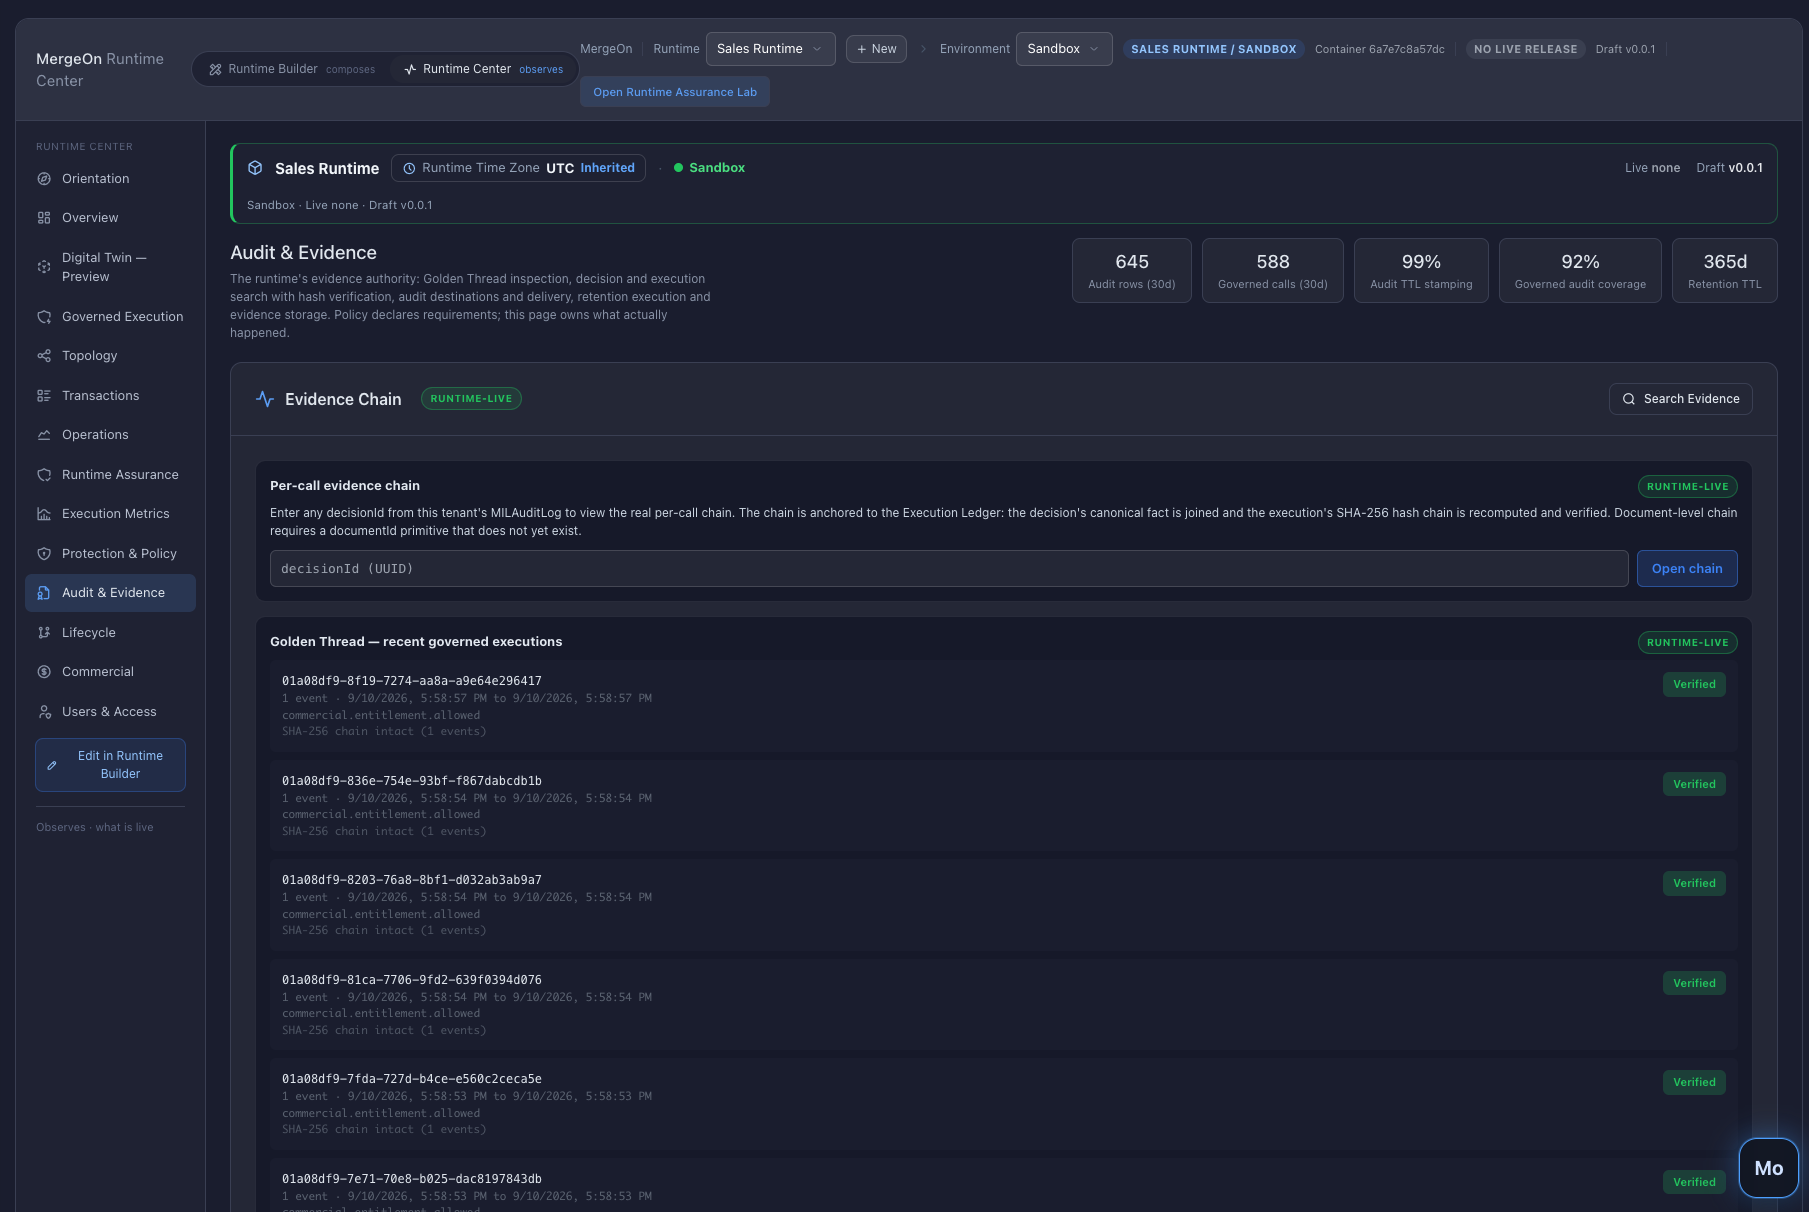The height and width of the screenshot is (1212, 1809).
Task: Switch to Runtime Builder composes tab
Action: 292,69
